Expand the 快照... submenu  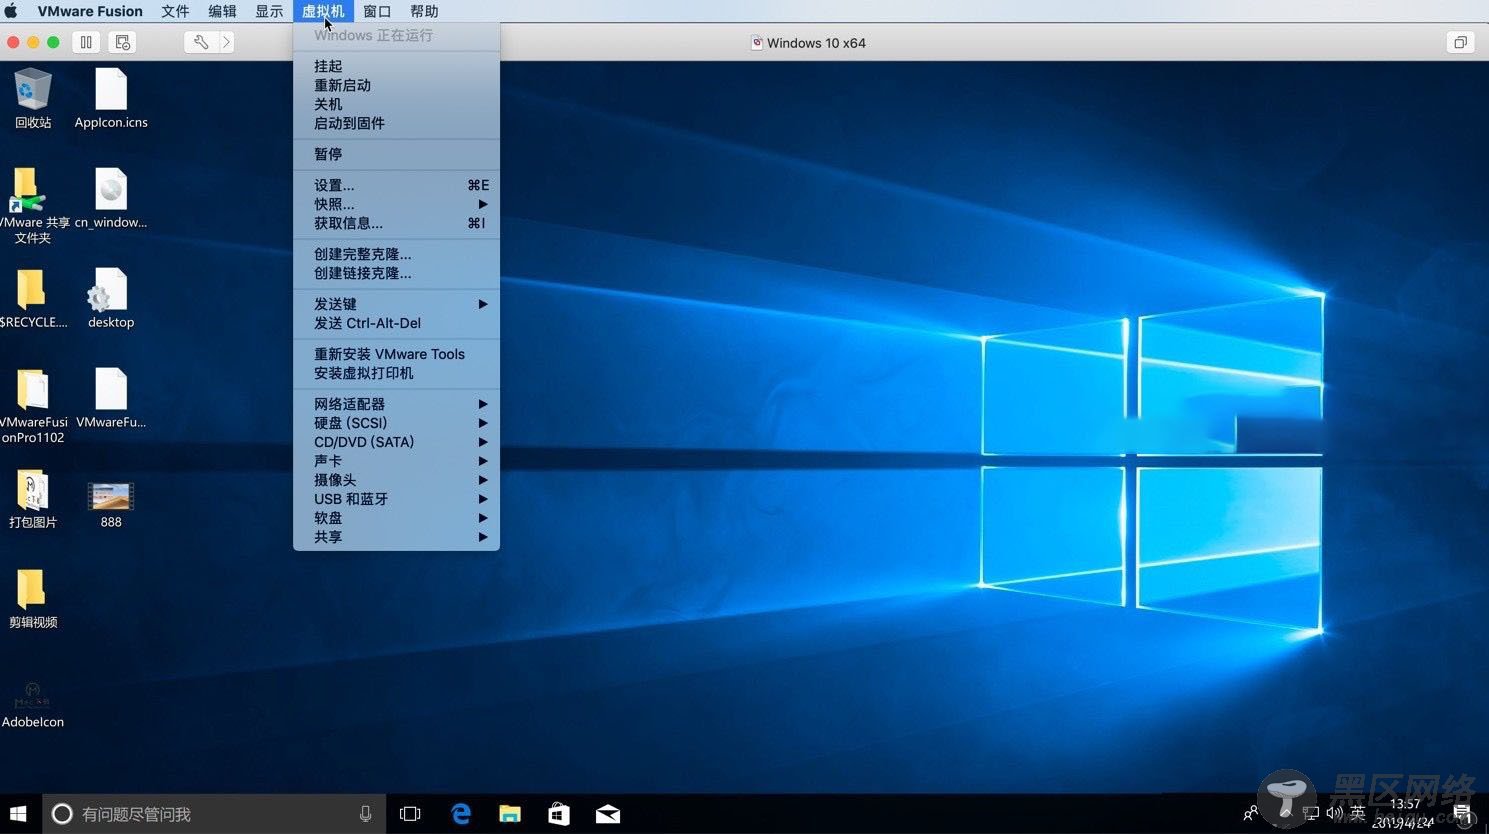pyautogui.click(x=396, y=204)
